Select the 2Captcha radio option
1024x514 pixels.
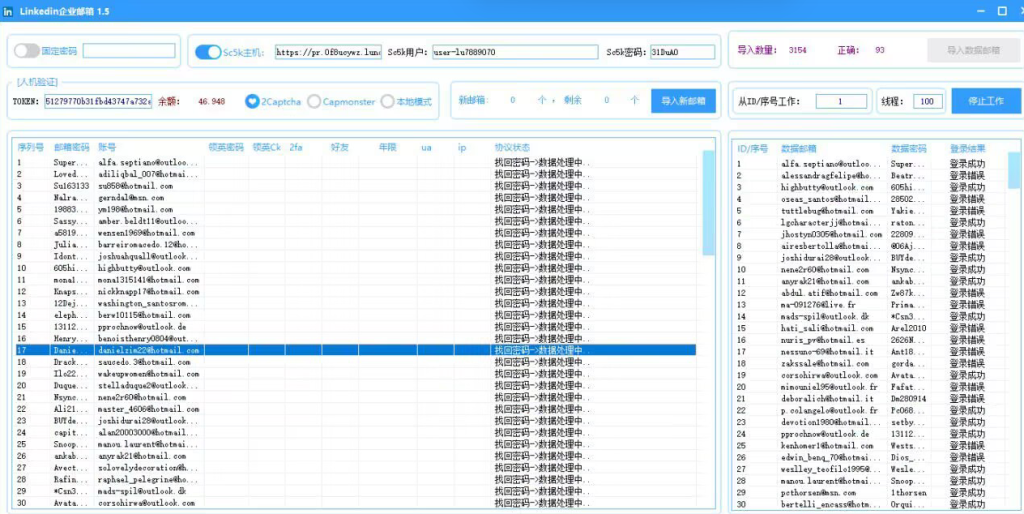(x=253, y=101)
